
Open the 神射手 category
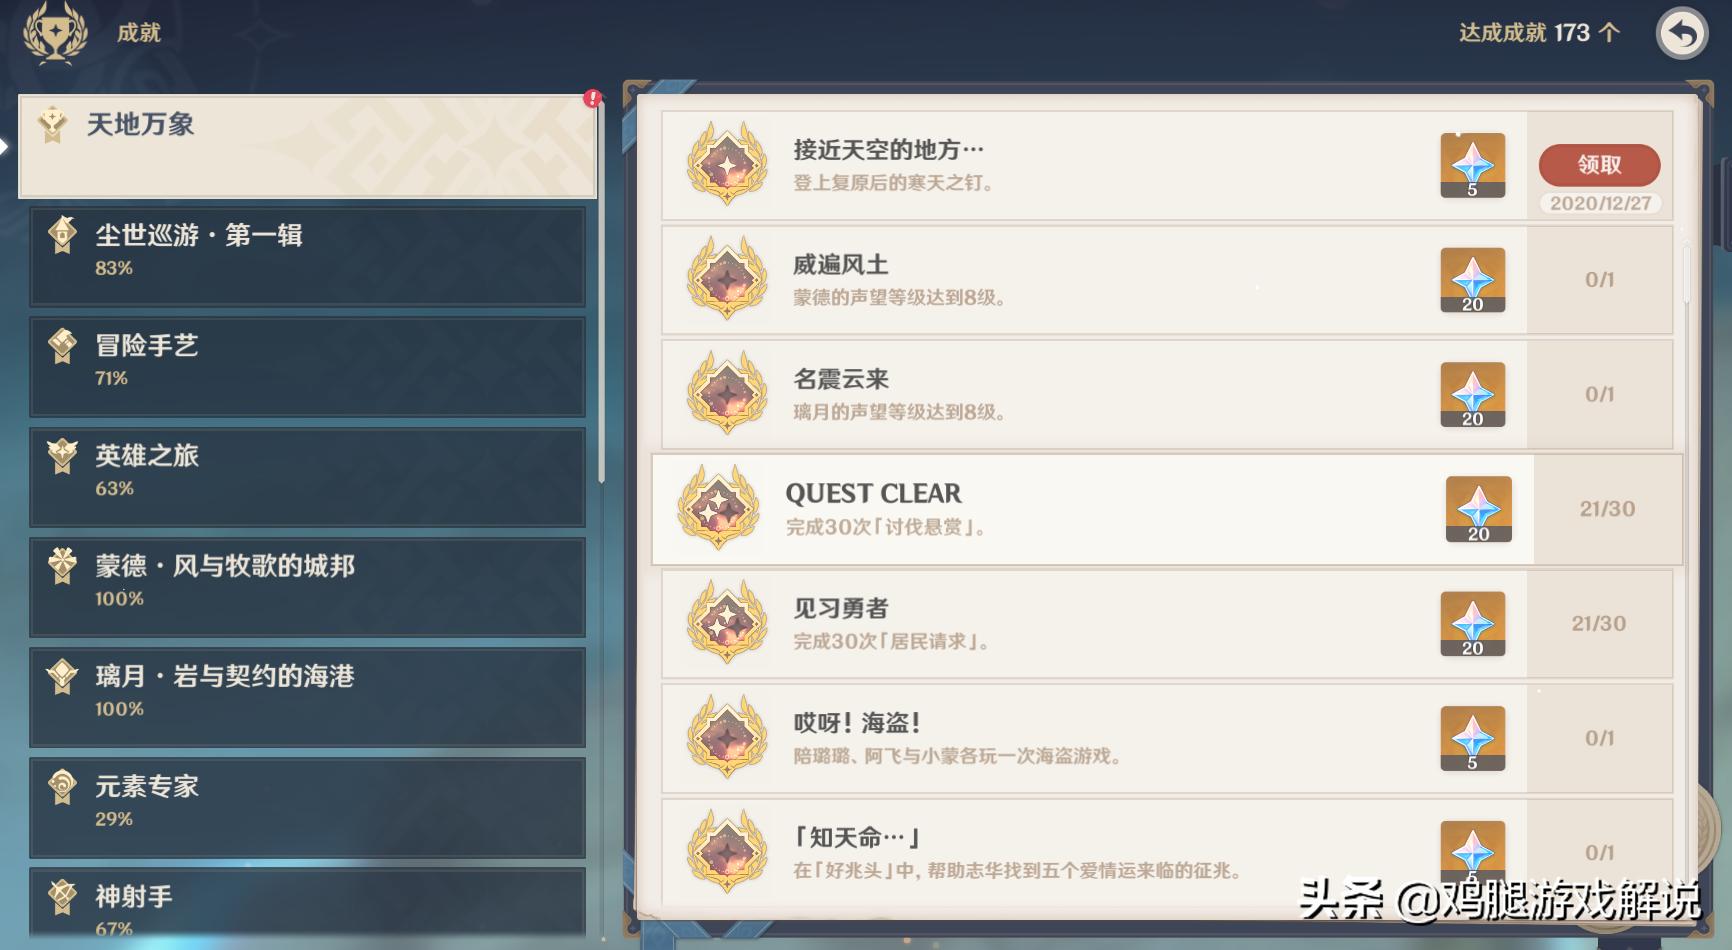(307, 905)
